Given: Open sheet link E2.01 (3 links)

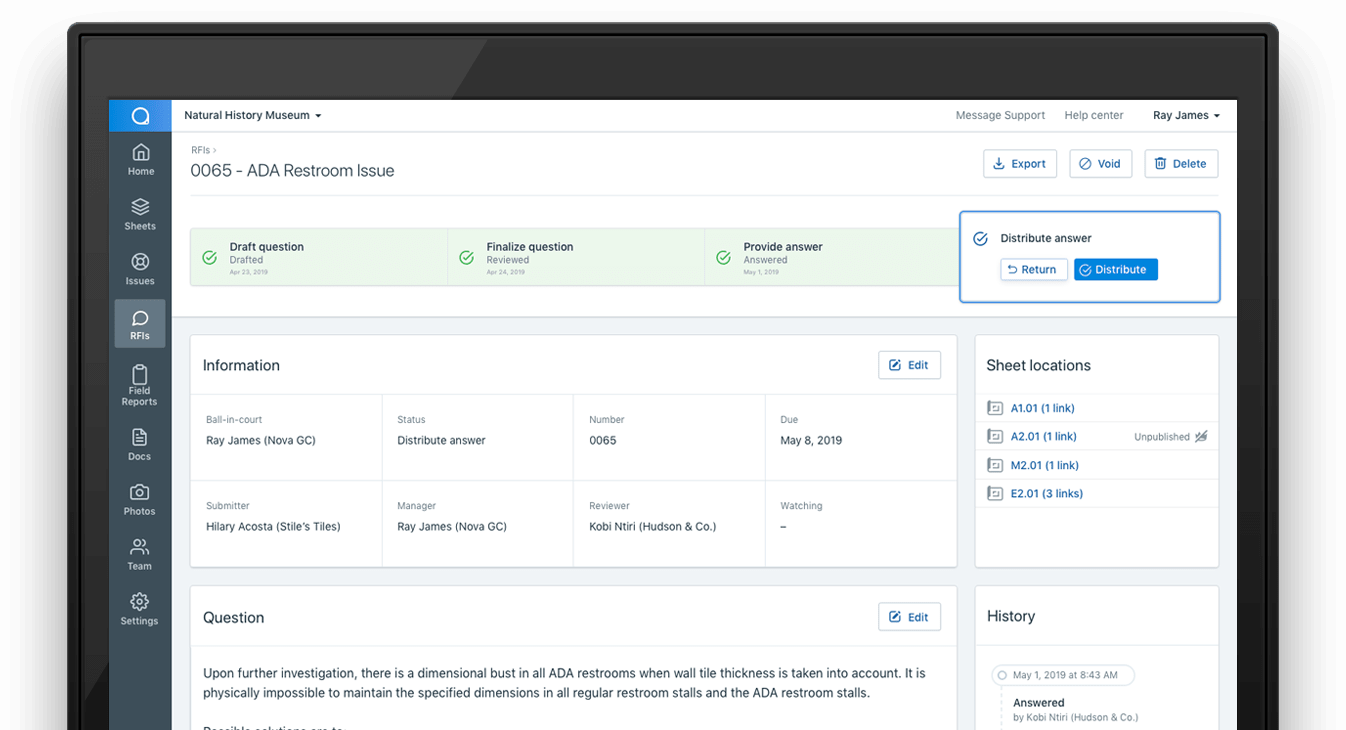Looking at the screenshot, I should [x=1046, y=494].
